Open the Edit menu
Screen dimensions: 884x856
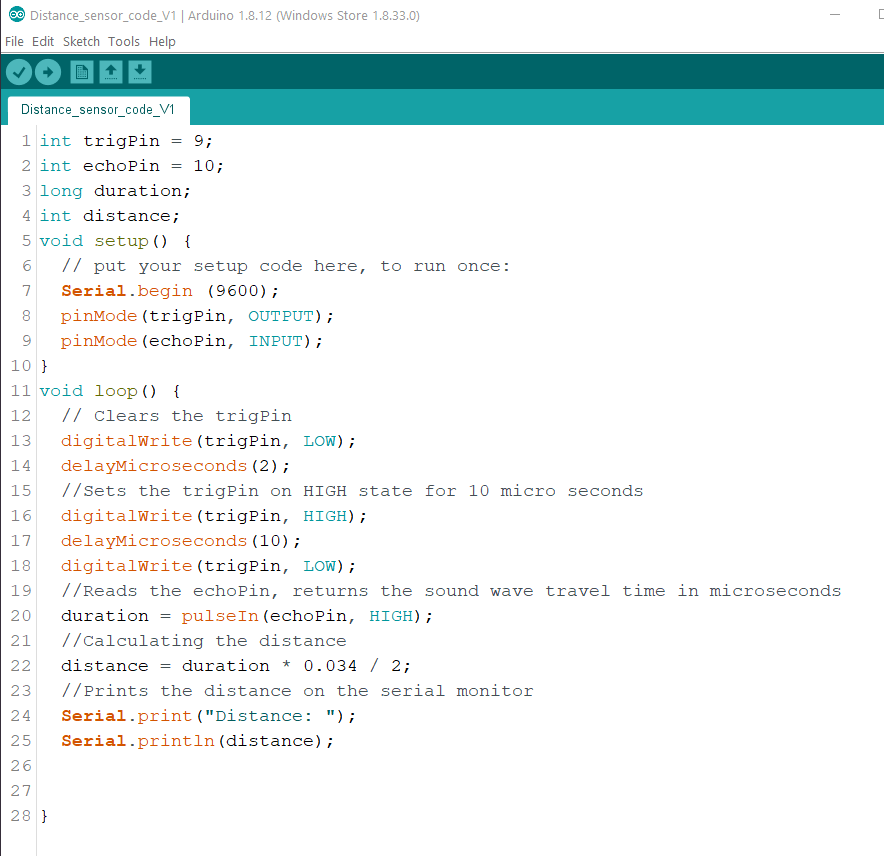tap(43, 41)
